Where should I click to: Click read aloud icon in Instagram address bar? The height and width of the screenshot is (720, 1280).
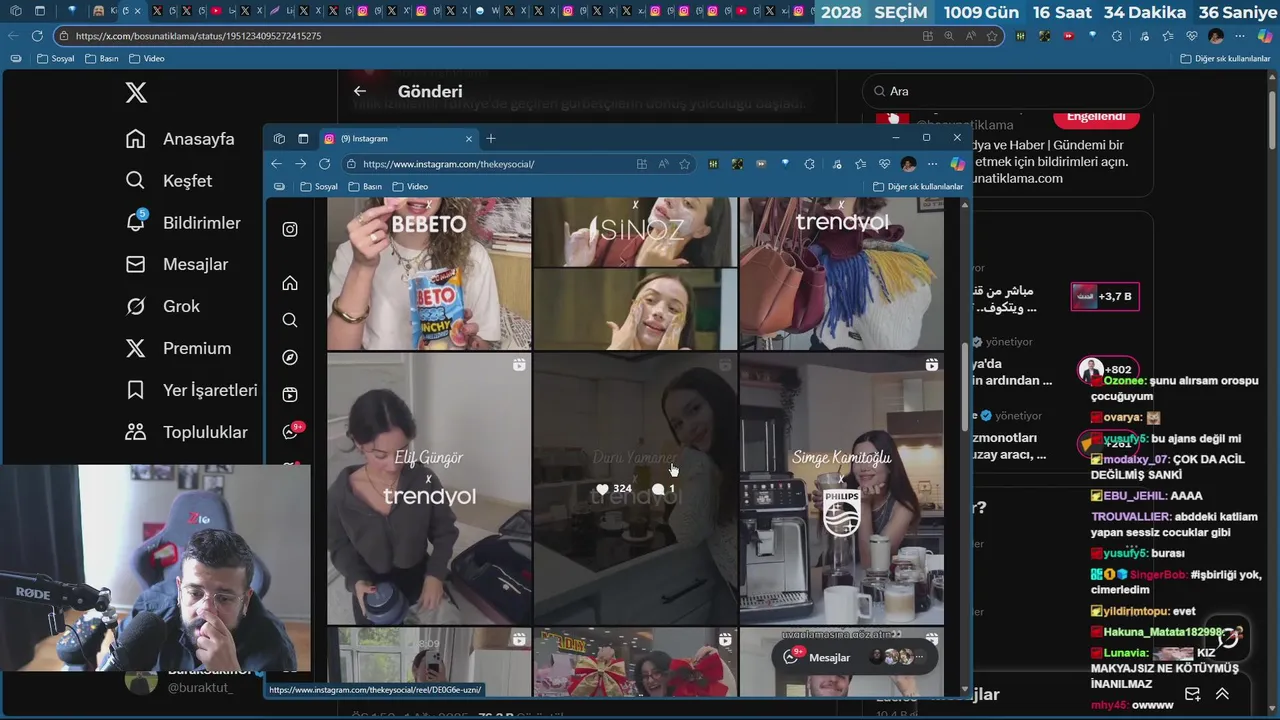(x=664, y=164)
